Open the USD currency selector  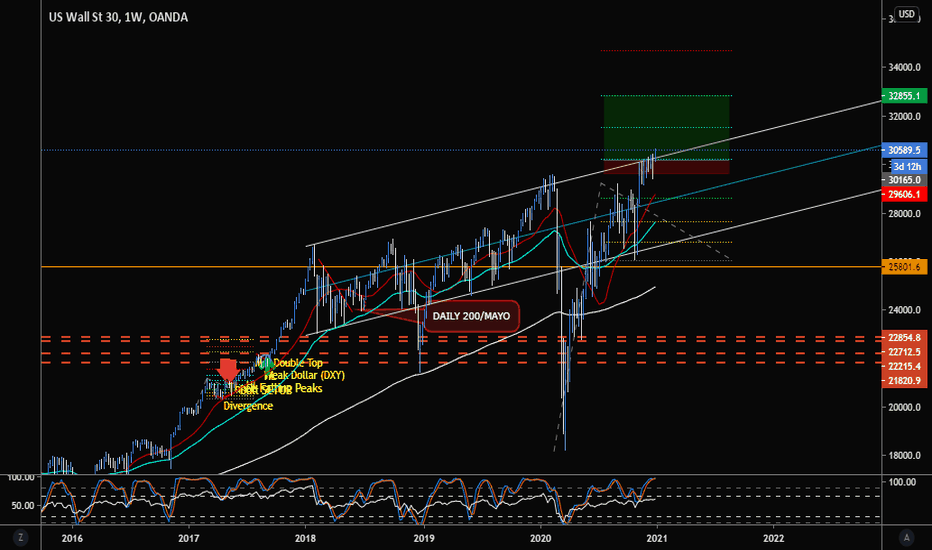pyautogui.click(x=906, y=14)
